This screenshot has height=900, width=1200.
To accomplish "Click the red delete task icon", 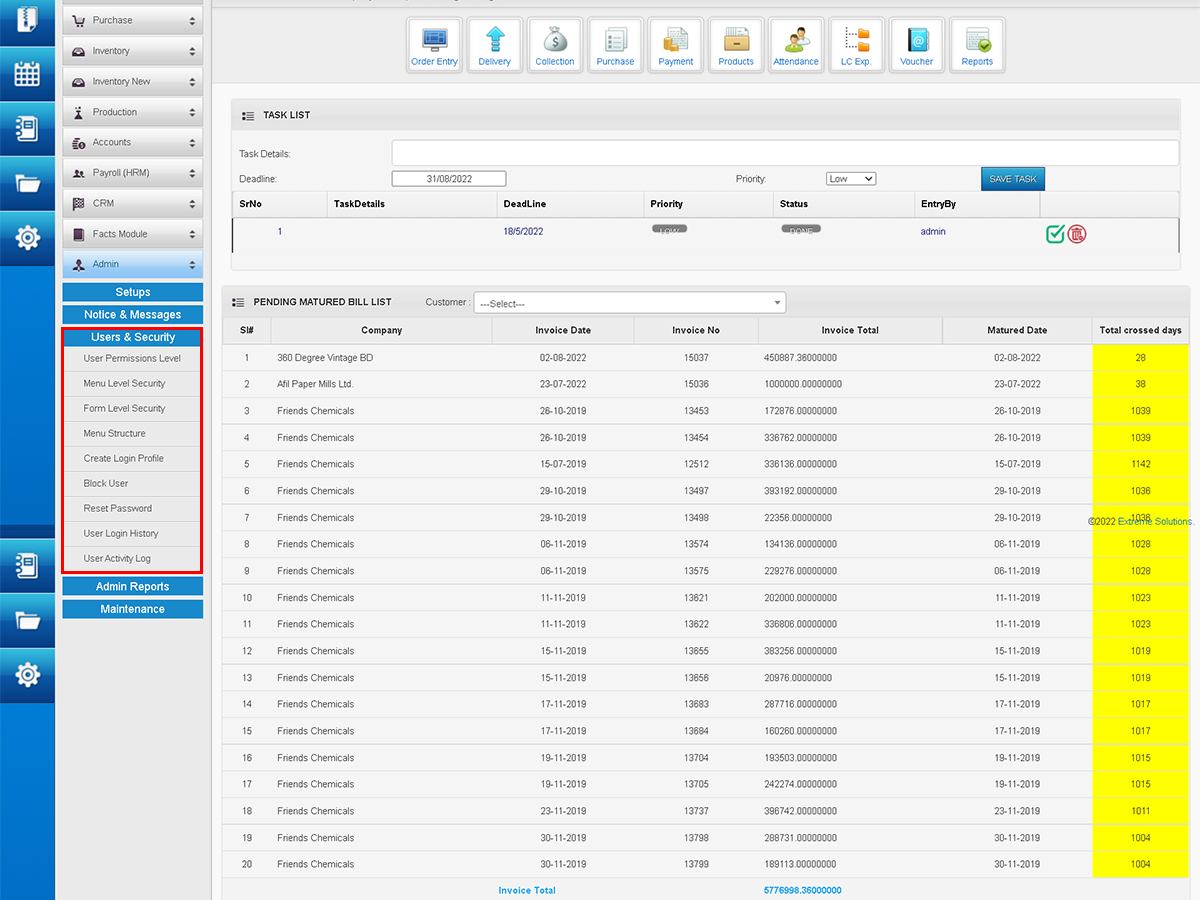I will coord(1077,234).
